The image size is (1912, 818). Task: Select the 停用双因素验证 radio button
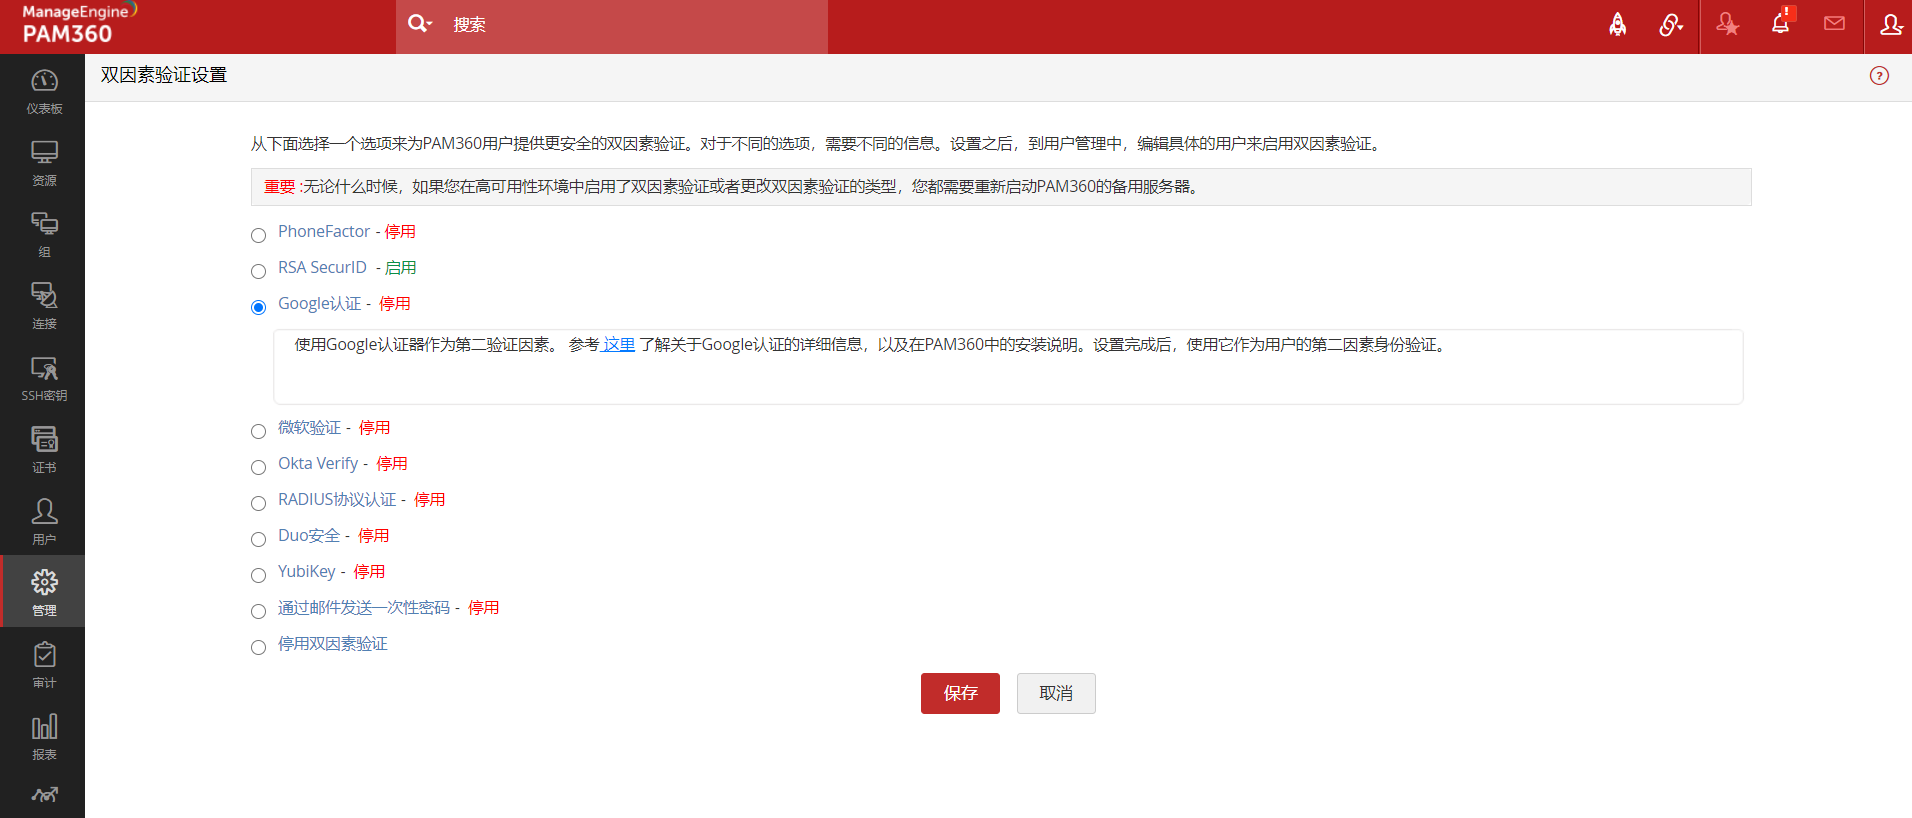coord(258,647)
